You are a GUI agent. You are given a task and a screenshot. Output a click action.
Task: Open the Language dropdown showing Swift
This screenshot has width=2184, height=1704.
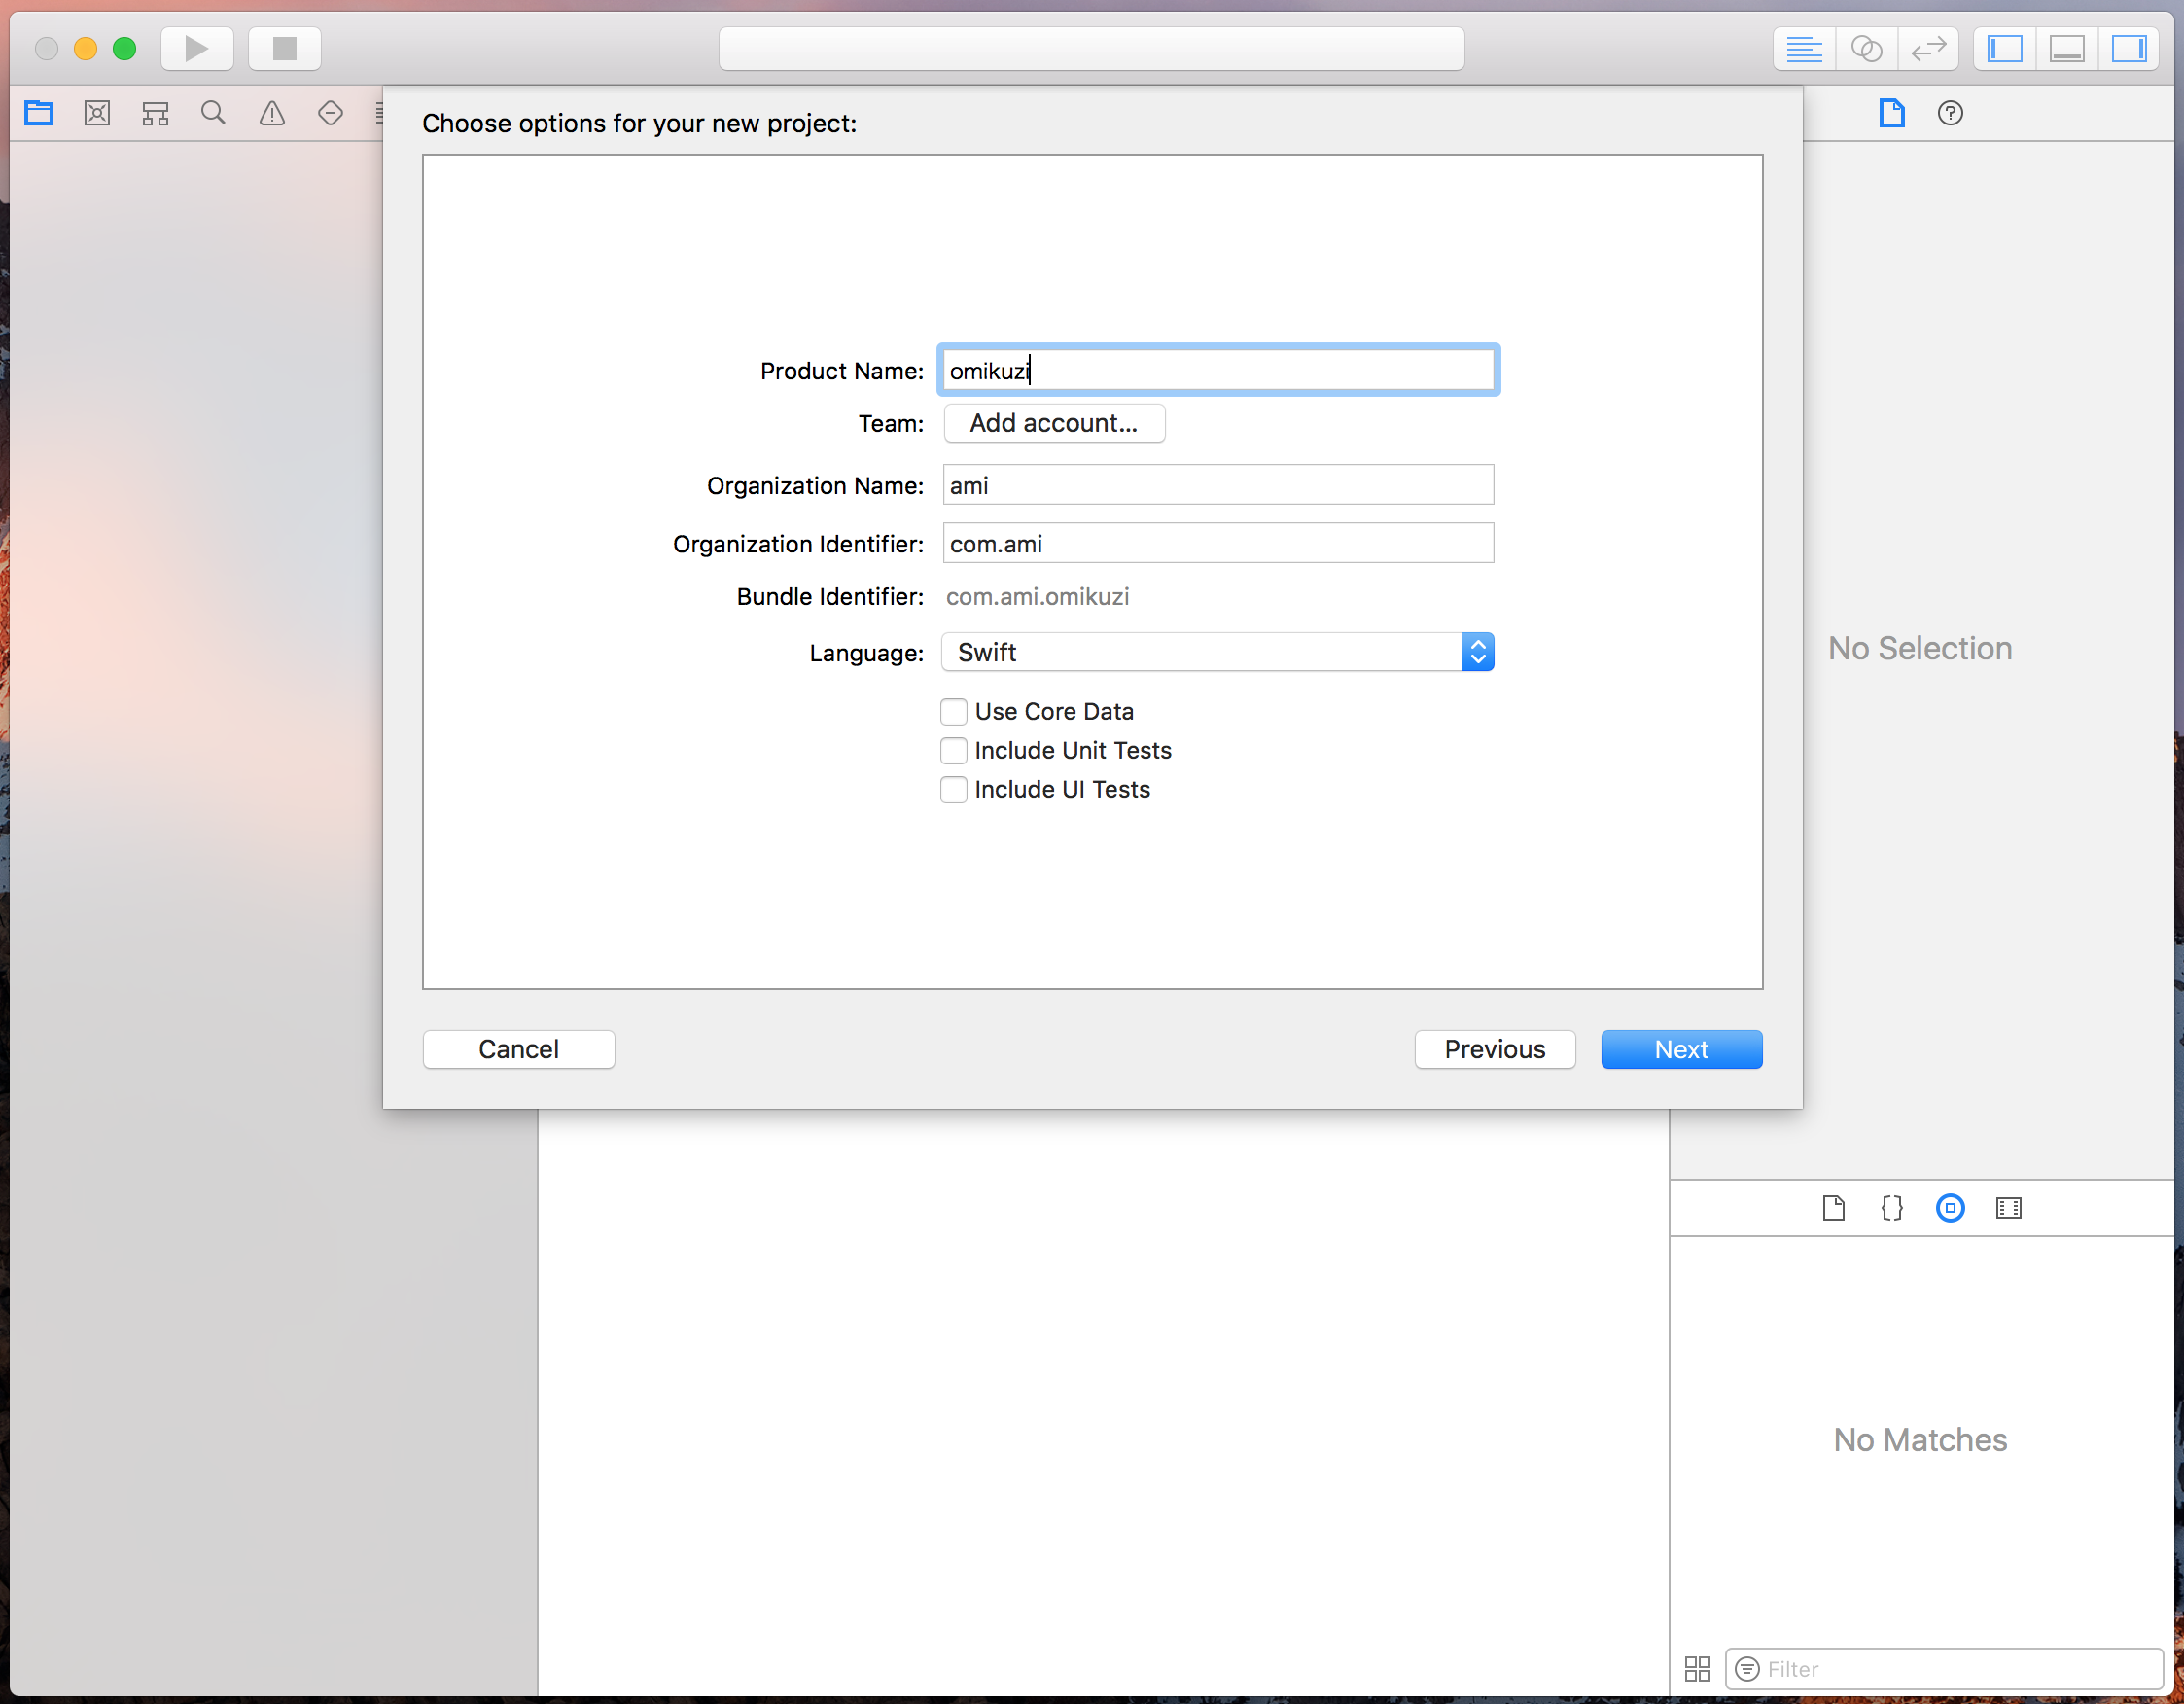click(x=1217, y=652)
